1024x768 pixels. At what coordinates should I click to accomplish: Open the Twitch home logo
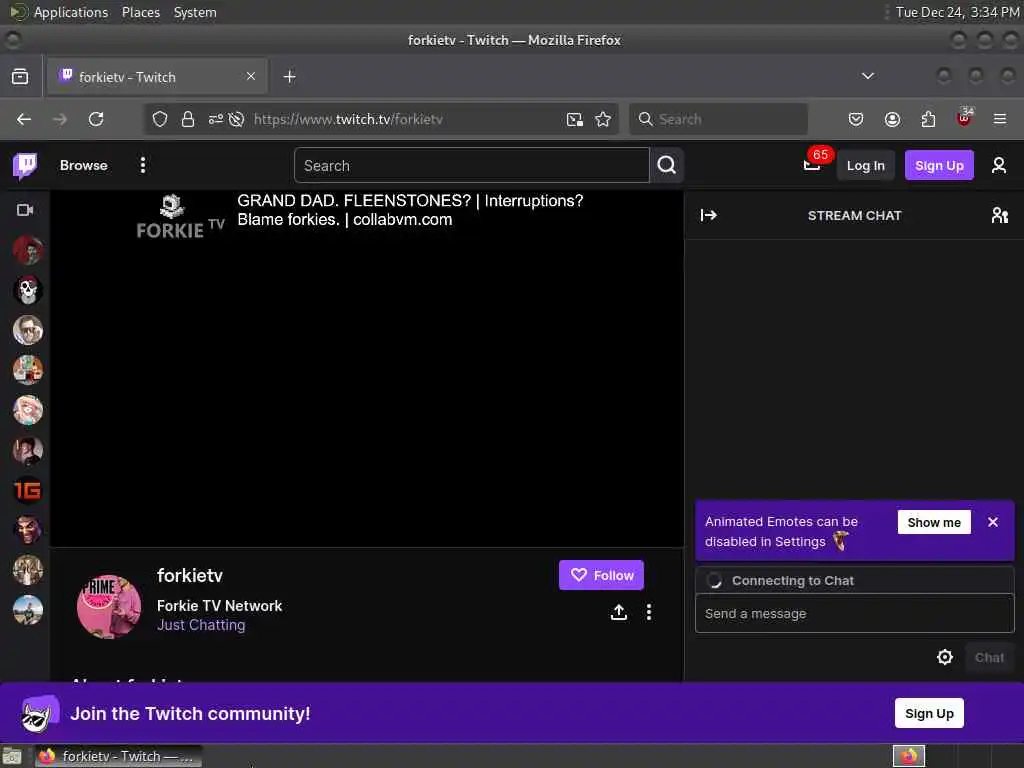tap(25, 166)
